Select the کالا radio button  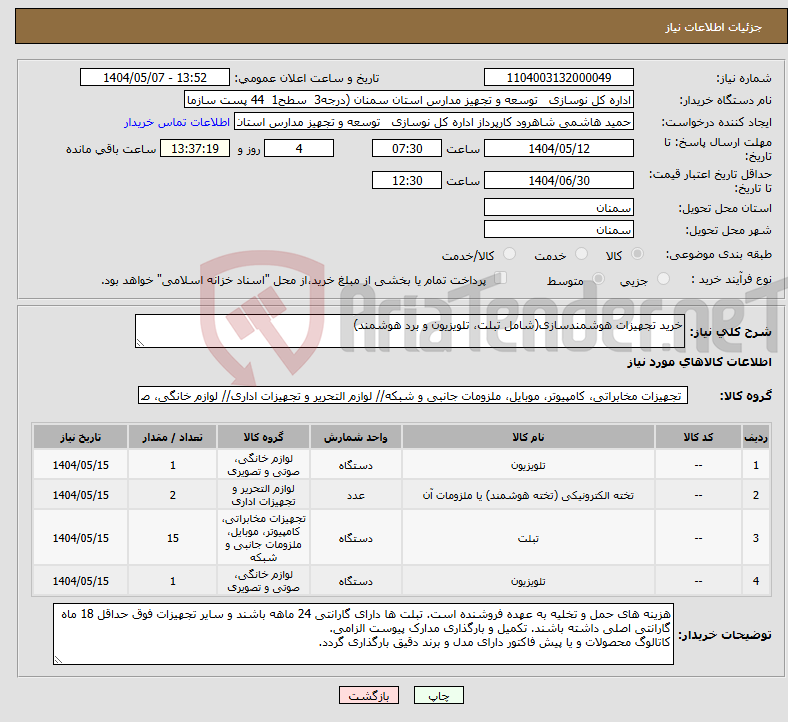coord(637,254)
